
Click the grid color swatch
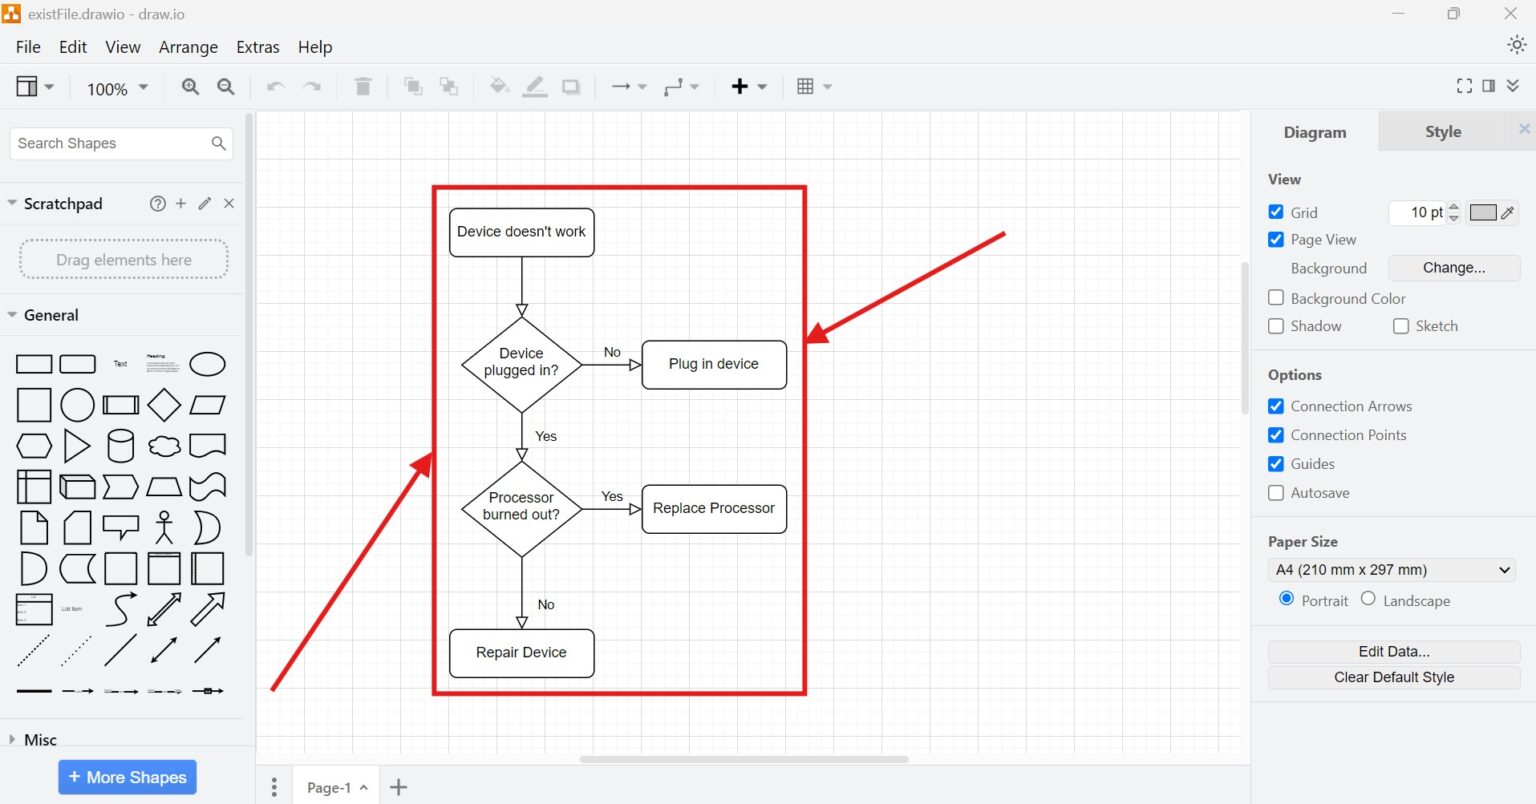coord(1483,212)
